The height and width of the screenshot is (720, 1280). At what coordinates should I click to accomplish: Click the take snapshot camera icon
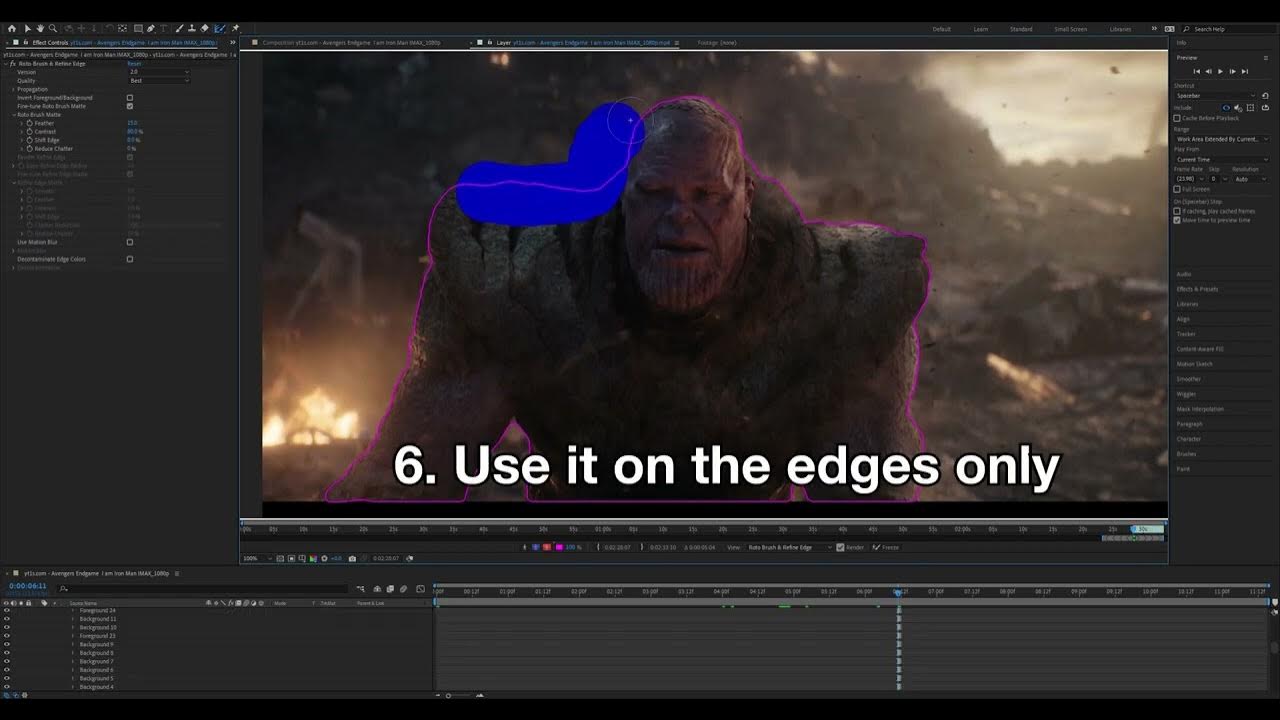click(x=352, y=558)
